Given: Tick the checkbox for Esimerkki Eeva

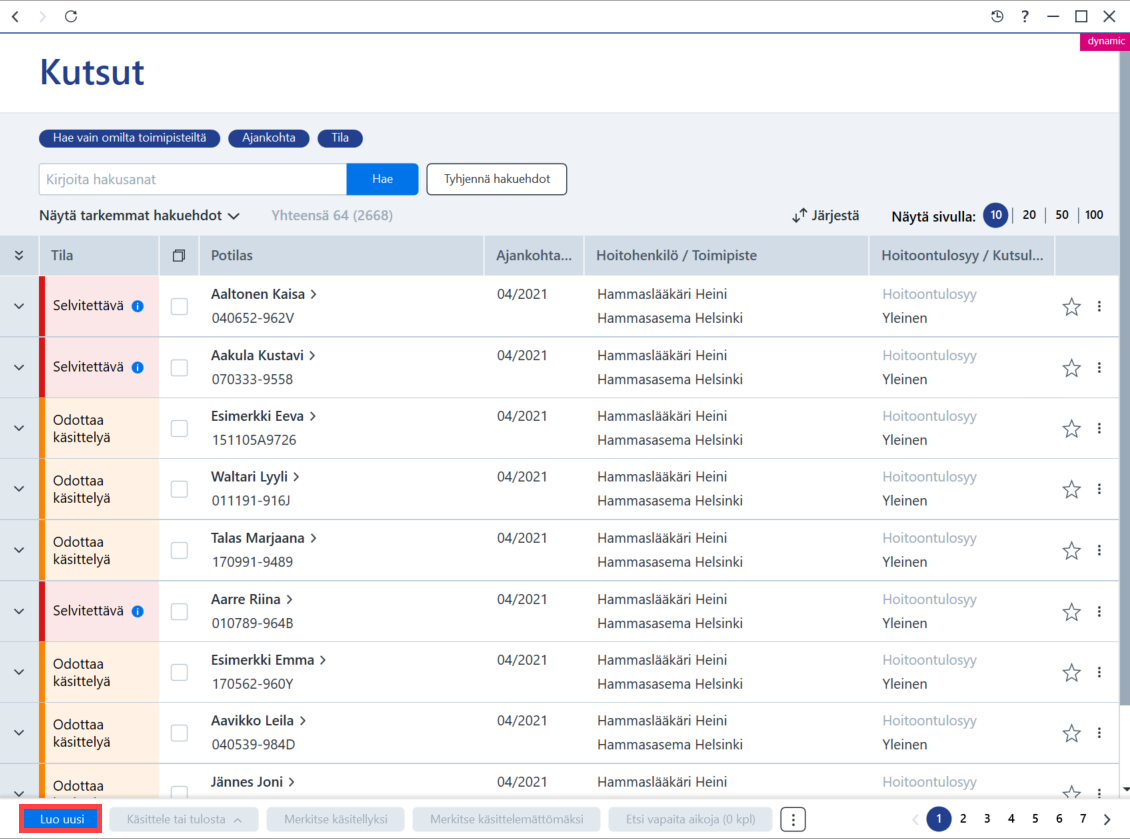Looking at the screenshot, I should pos(179,428).
